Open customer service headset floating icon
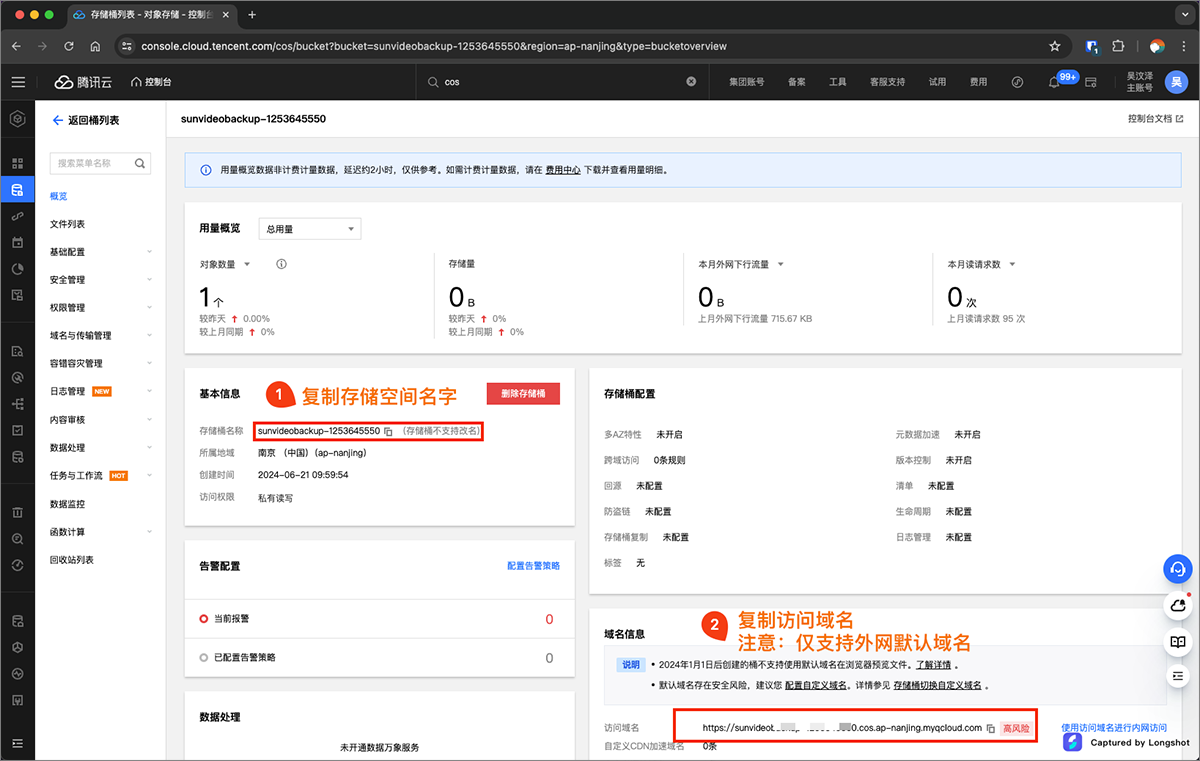The width and height of the screenshot is (1200, 761). 1178,569
